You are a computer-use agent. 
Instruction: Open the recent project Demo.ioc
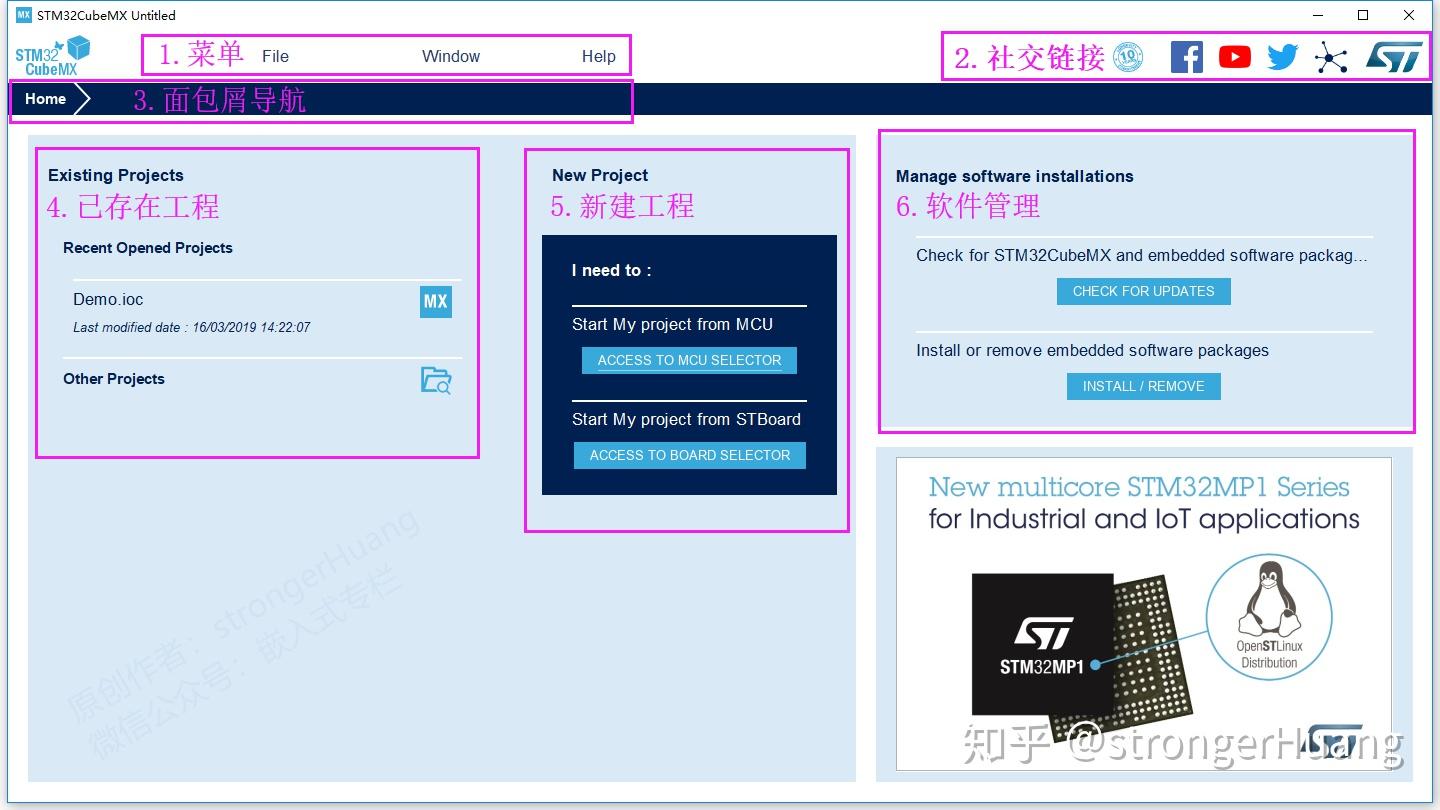pyautogui.click(x=106, y=299)
